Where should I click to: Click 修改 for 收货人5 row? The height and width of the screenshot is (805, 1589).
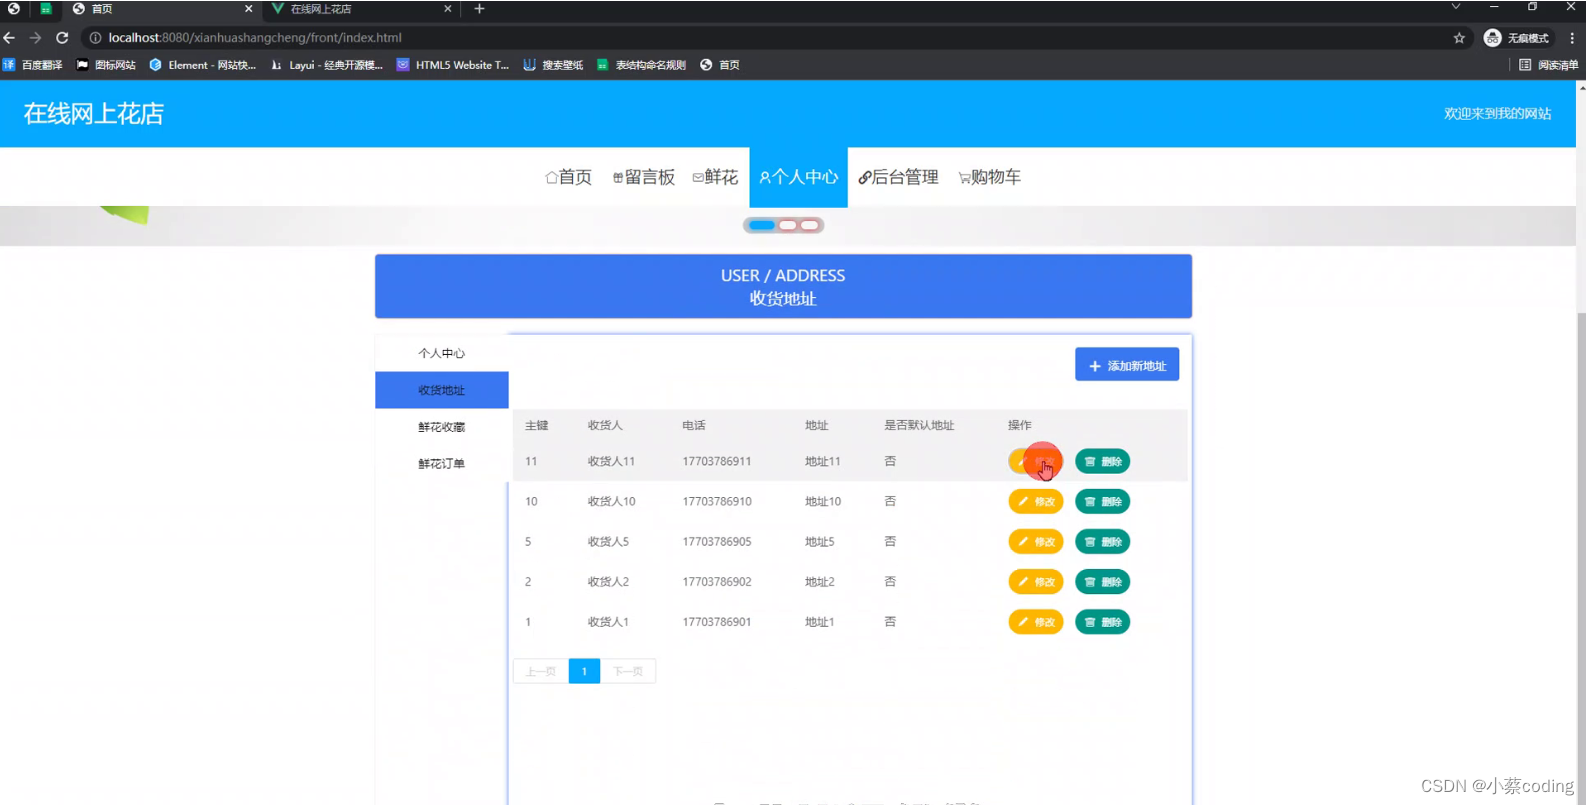coord(1035,542)
